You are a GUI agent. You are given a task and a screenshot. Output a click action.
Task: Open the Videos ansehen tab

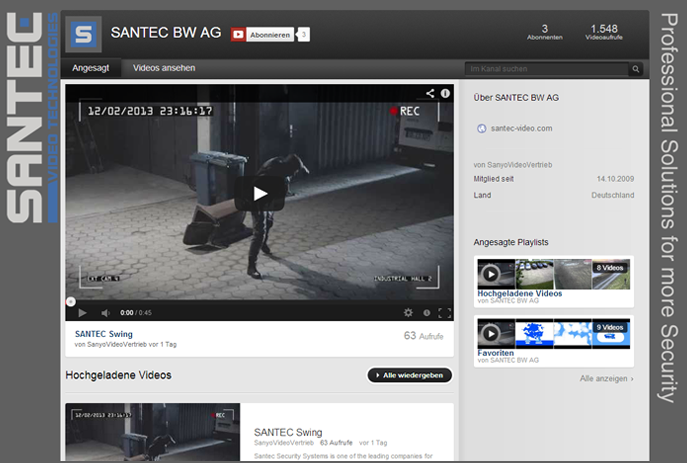164,68
